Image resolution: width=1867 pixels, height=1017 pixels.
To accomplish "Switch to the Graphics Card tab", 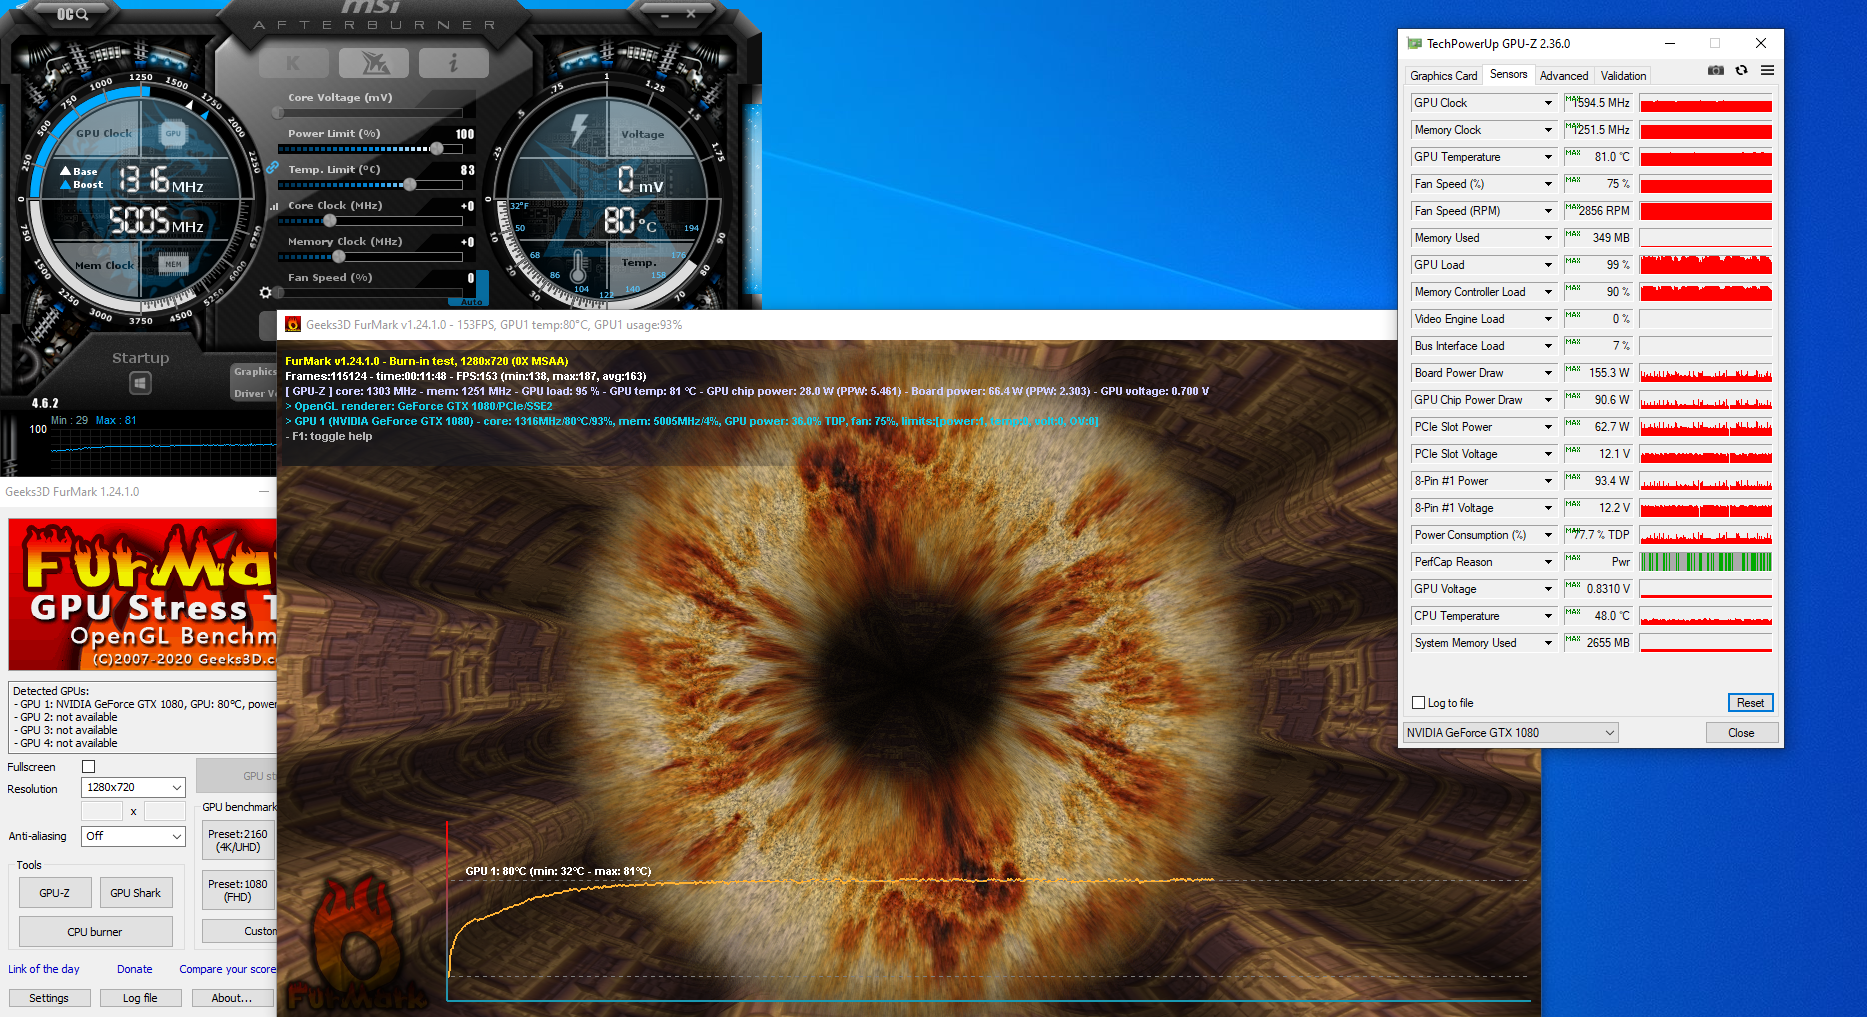I will coord(1443,76).
